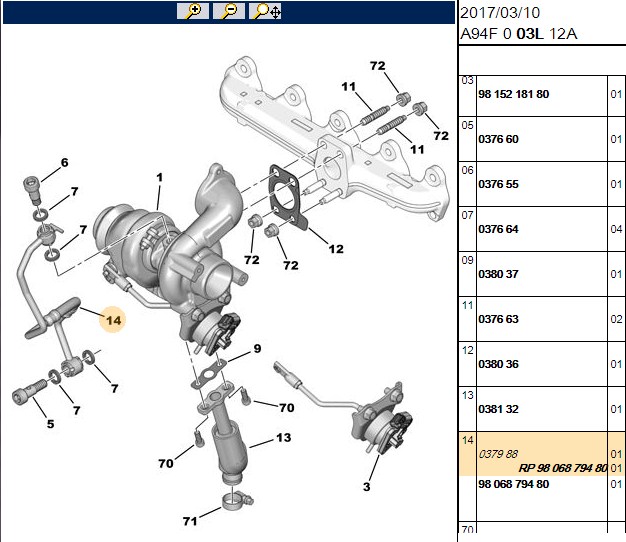The width and height of the screenshot is (626, 542).
Task: Click callout number 9 for flange gasket
Action: tap(258, 348)
